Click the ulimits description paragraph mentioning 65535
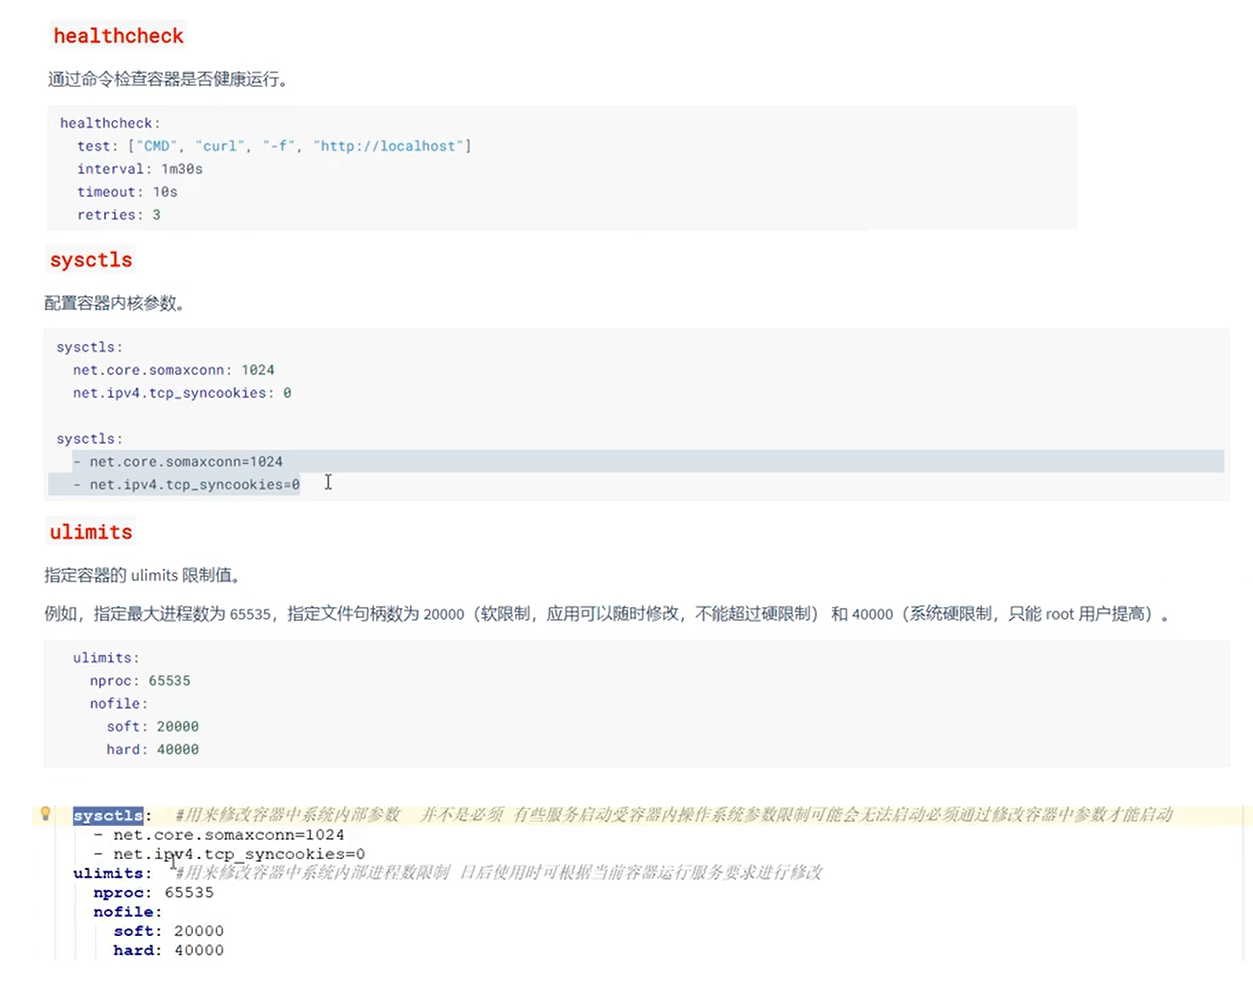 606,614
